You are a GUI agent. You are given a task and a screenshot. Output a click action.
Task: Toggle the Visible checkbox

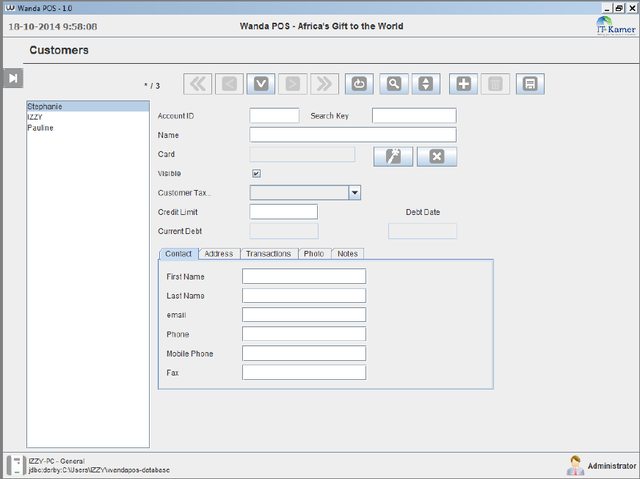(256, 173)
